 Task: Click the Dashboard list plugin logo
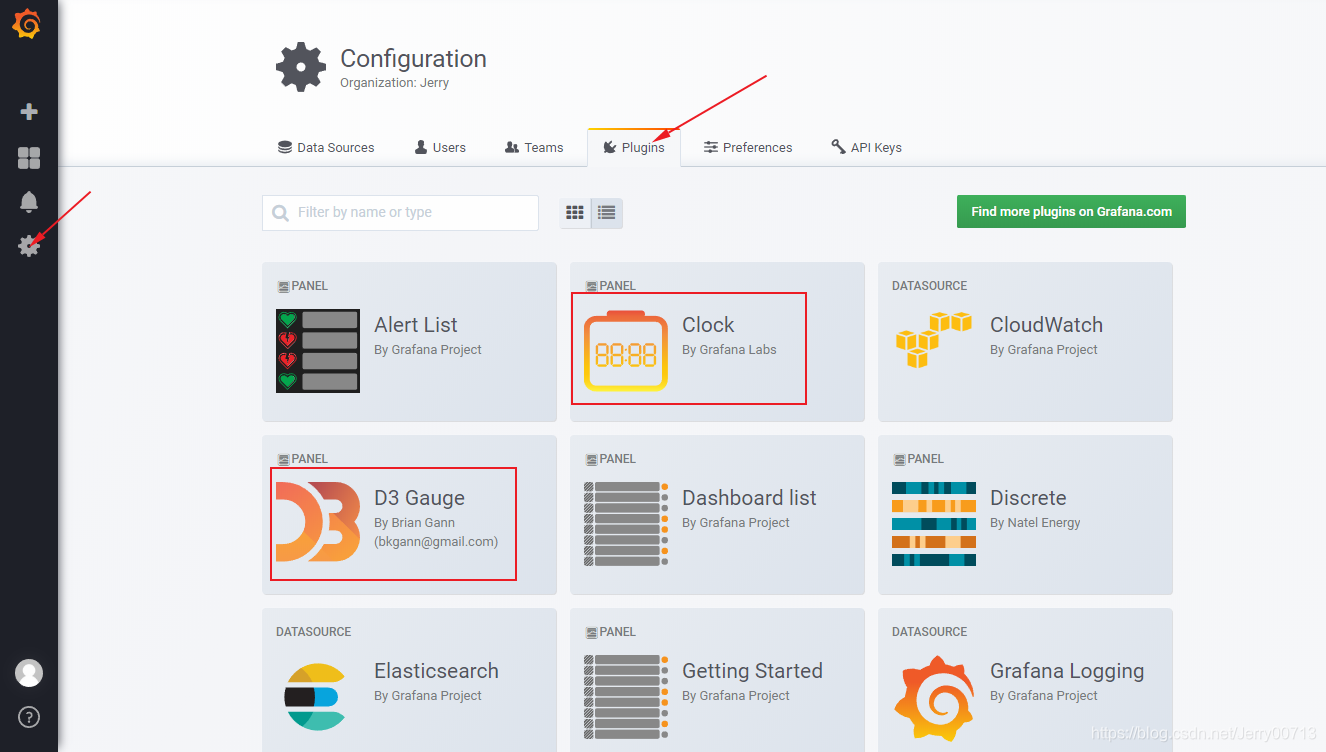point(626,523)
